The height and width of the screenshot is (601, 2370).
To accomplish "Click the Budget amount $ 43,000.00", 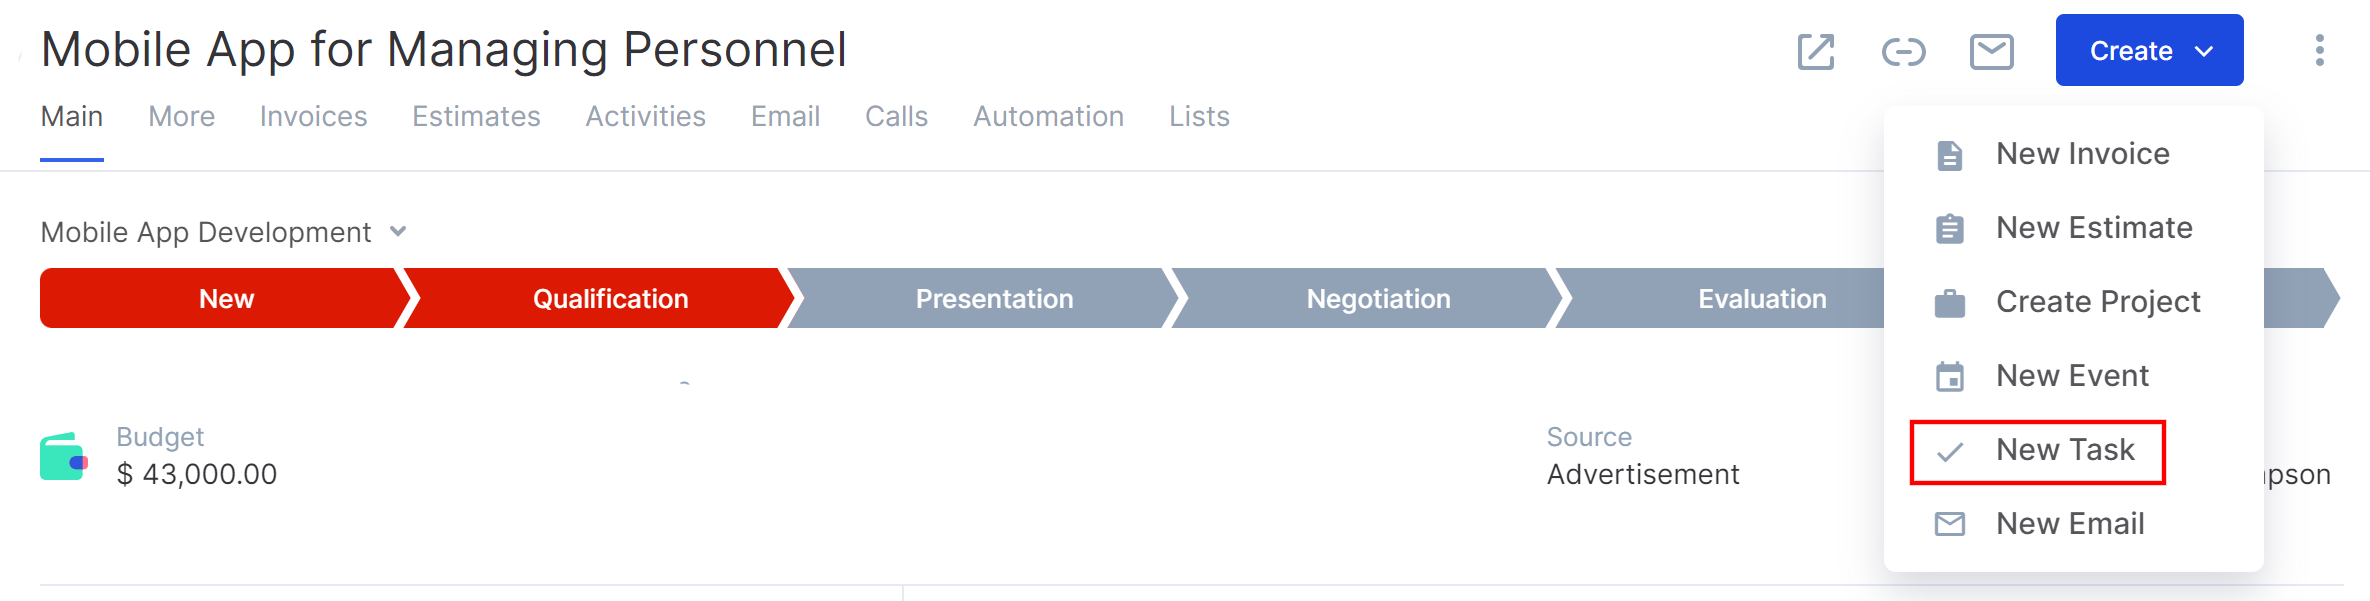I will 197,474.
